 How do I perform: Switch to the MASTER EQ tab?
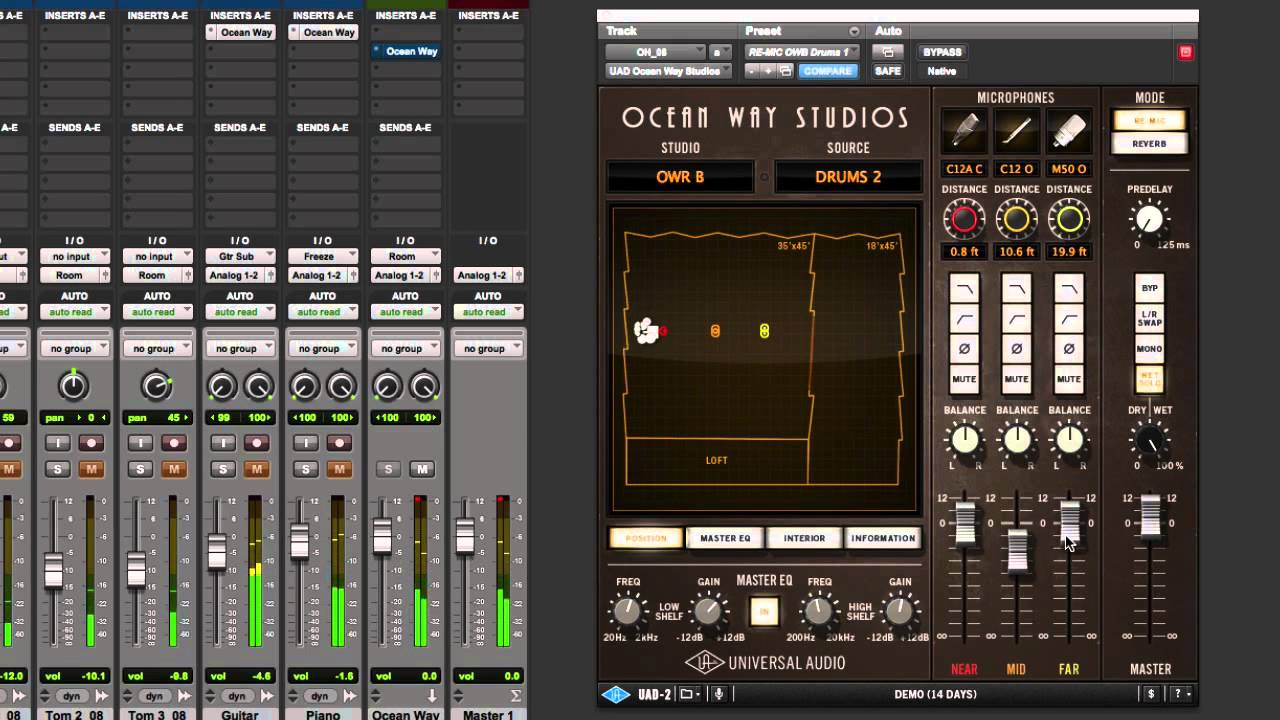[725, 538]
